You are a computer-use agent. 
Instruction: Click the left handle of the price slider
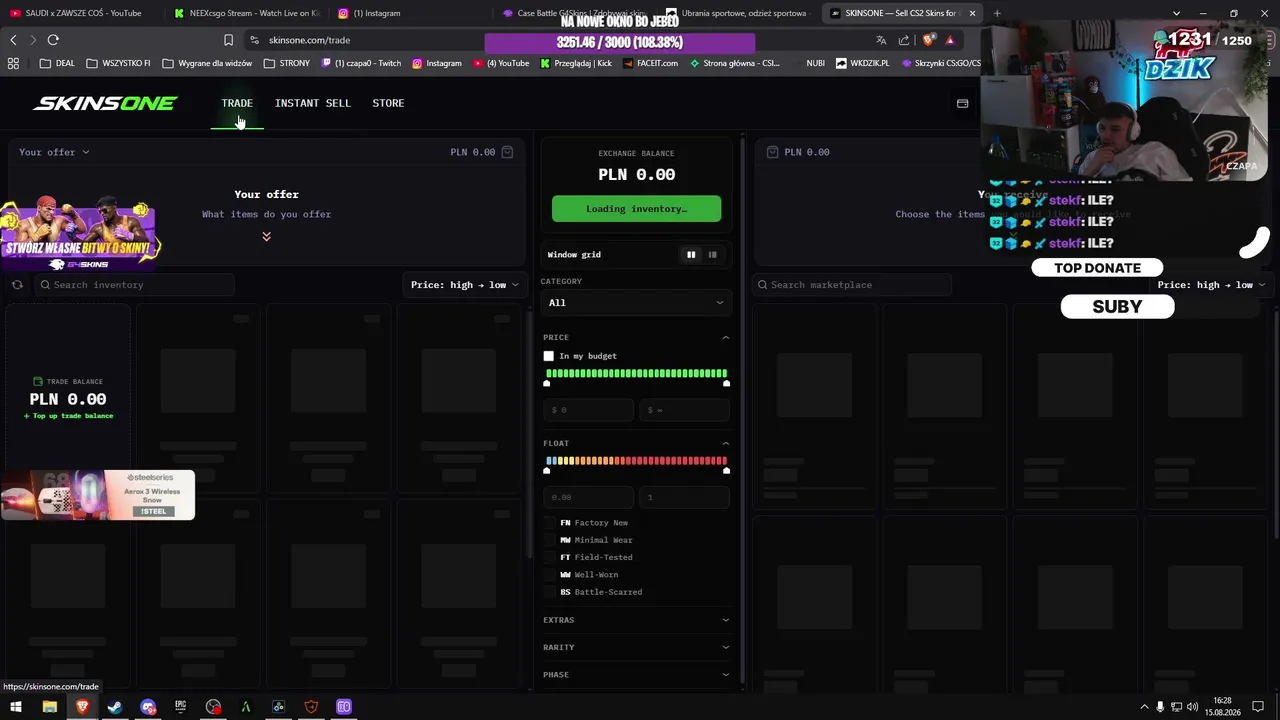[546, 383]
